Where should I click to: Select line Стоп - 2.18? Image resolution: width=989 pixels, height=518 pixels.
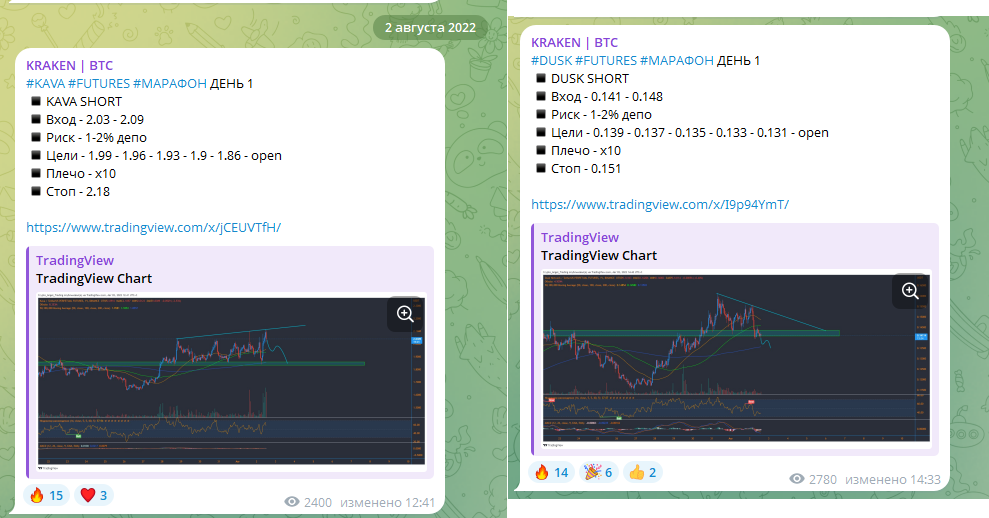click(78, 192)
